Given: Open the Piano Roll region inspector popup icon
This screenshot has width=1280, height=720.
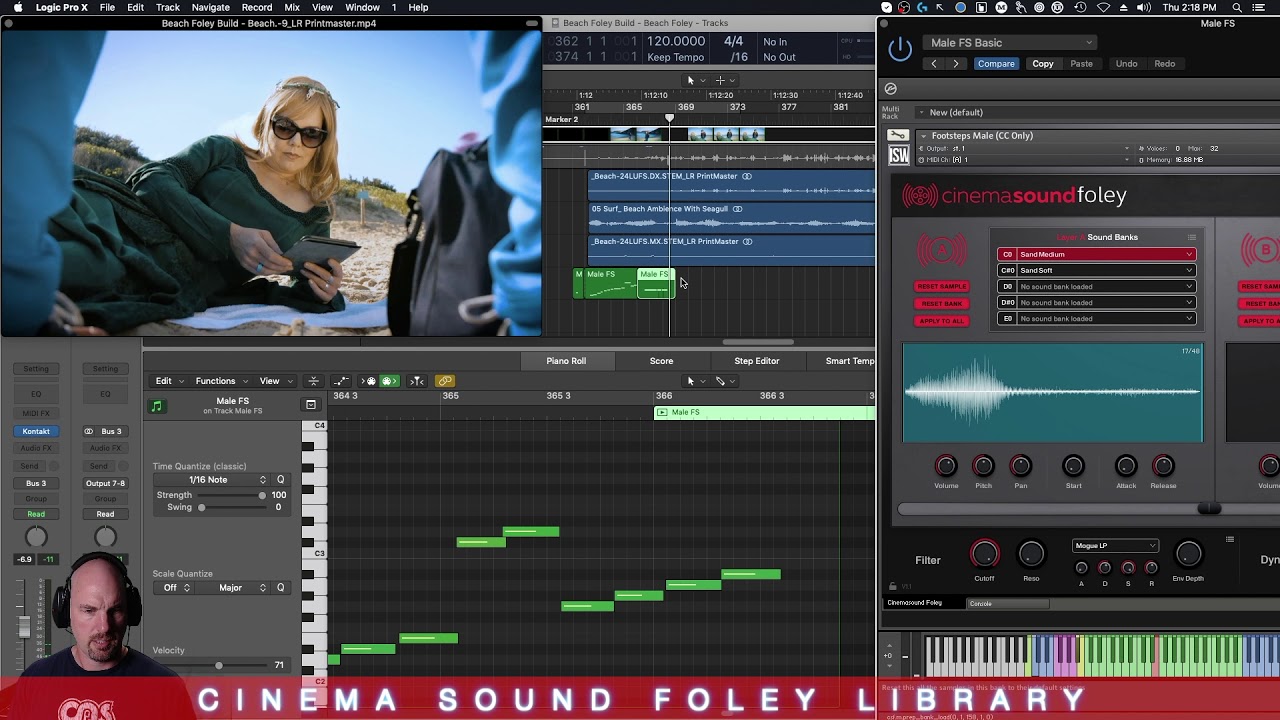Looking at the screenshot, I should click(x=311, y=405).
